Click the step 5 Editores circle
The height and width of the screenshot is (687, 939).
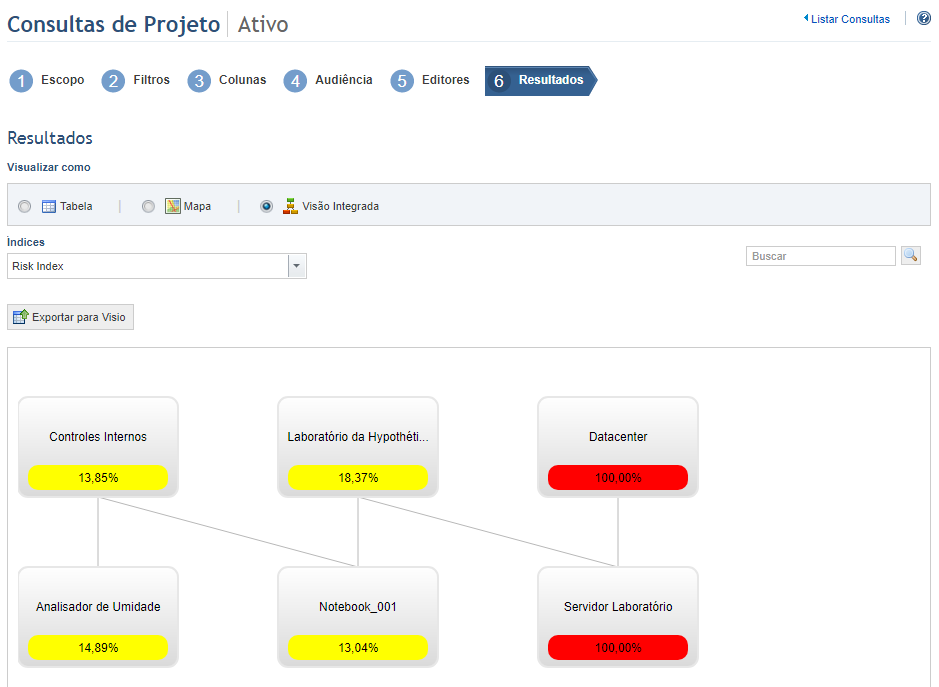402,81
